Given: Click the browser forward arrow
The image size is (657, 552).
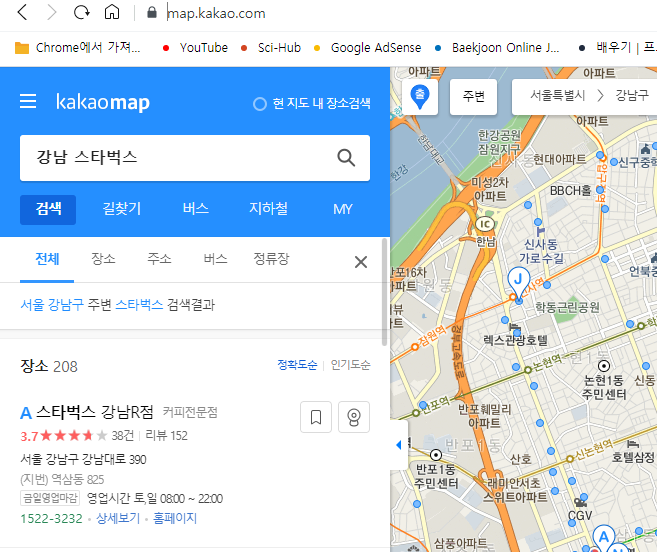Looking at the screenshot, I should [x=51, y=13].
